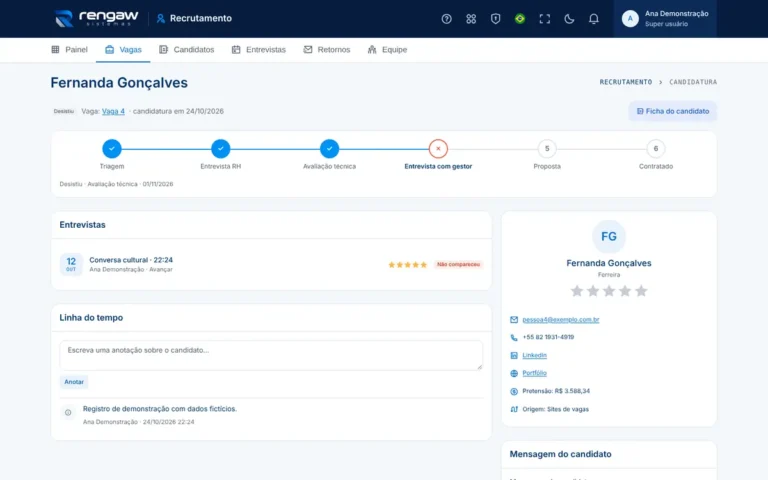Click the phone icon beside +55 number

[514, 337]
